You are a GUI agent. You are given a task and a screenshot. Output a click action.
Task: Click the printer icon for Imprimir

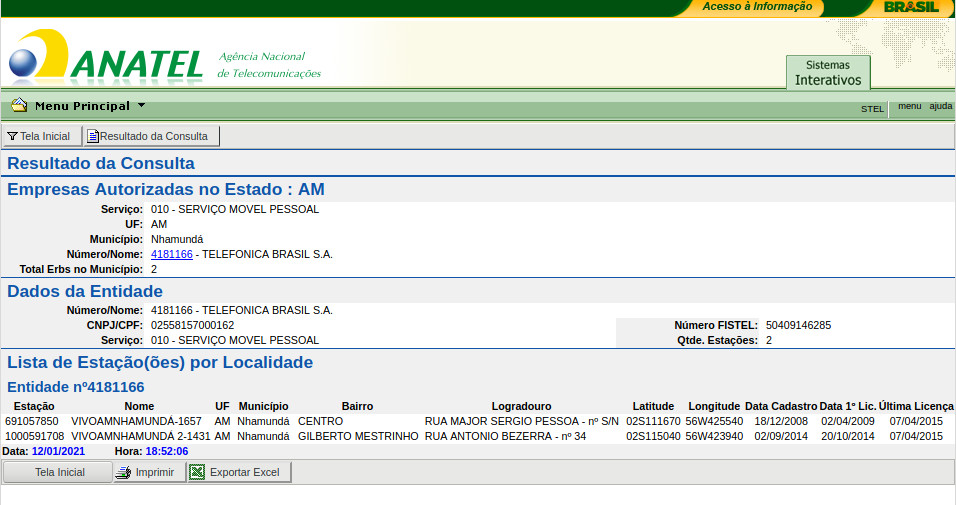[x=123, y=472]
